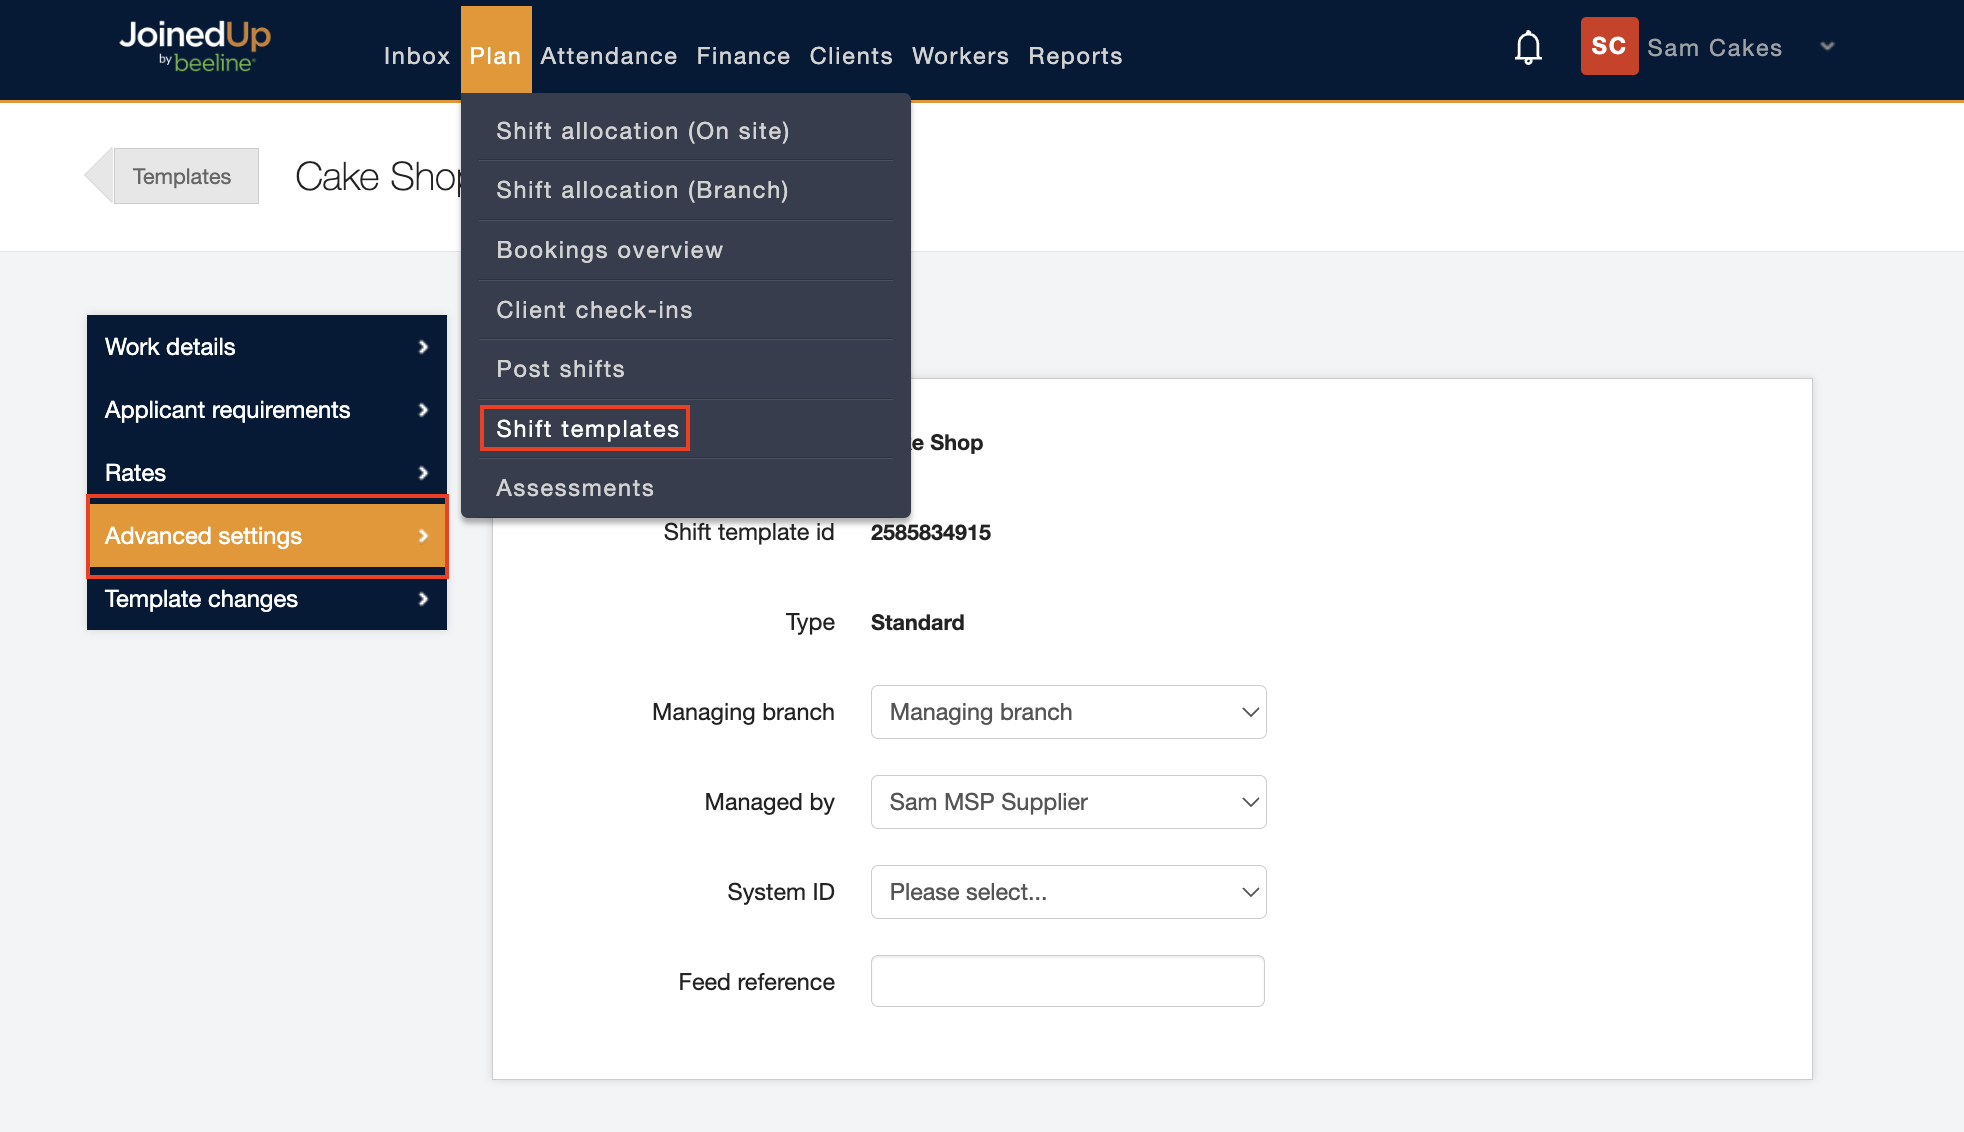Select Client check-ins menu entry
This screenshot has width=1964, height=1132.
(594, 310)
